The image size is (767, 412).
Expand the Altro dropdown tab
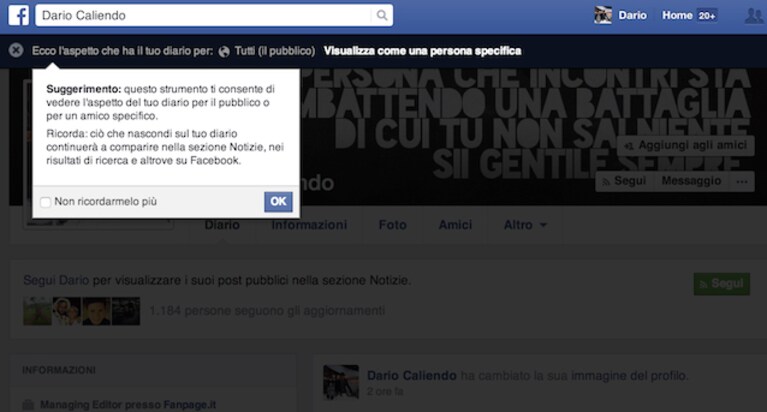(x=525, y=225)
